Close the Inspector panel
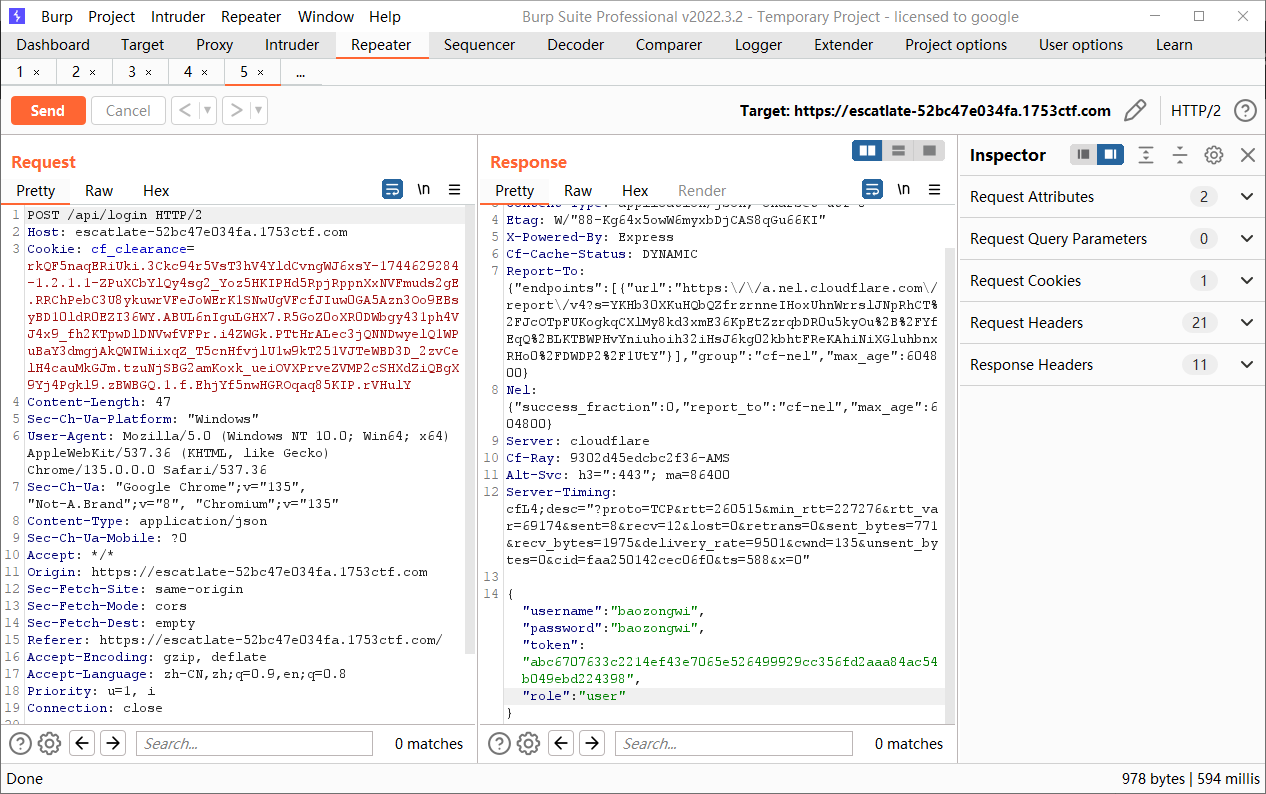The height and width of the screenshot is (794, 1266). tap(1247, 155)
